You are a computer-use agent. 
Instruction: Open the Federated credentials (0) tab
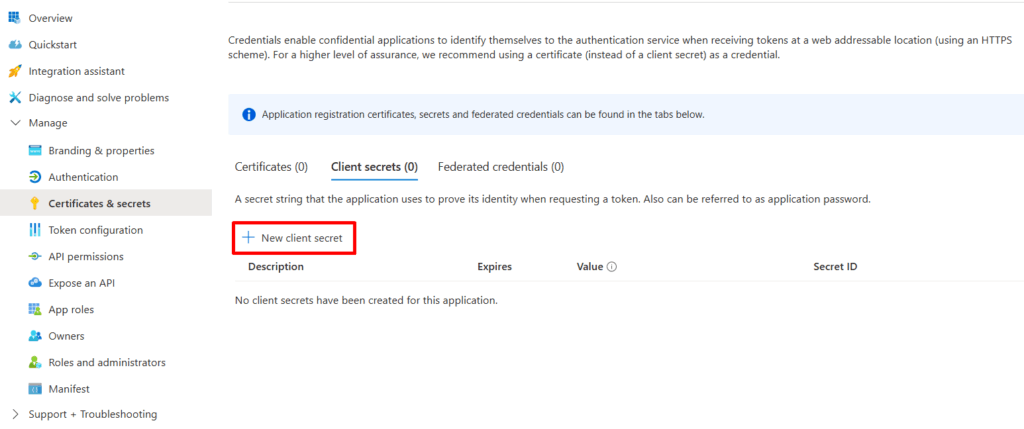500,167
